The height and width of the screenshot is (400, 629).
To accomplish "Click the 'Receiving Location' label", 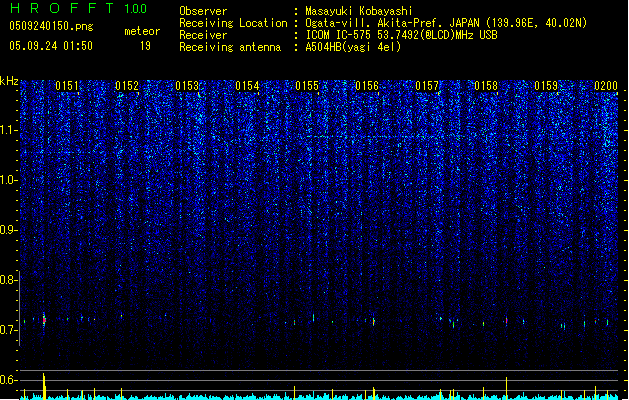I will tap(233, 23).
